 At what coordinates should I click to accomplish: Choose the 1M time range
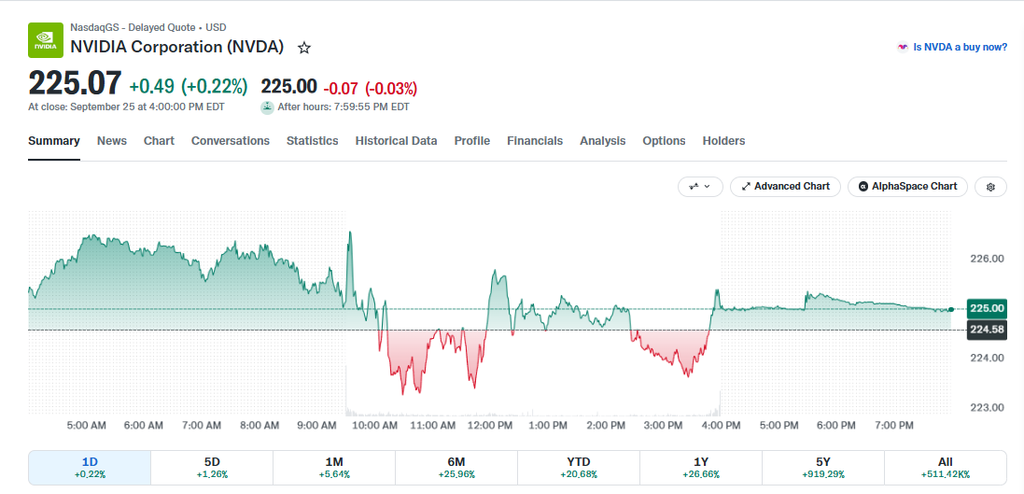pyautogui.click(x=334, y=468)
